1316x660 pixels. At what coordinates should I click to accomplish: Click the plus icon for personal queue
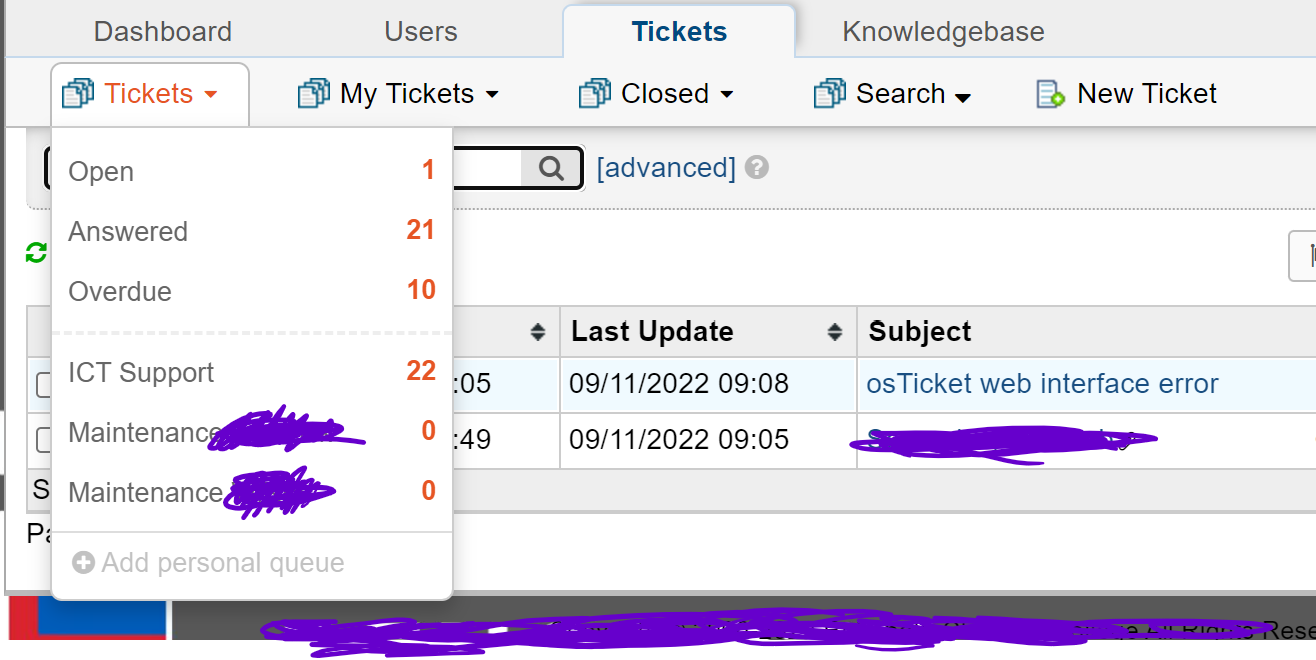83,563
